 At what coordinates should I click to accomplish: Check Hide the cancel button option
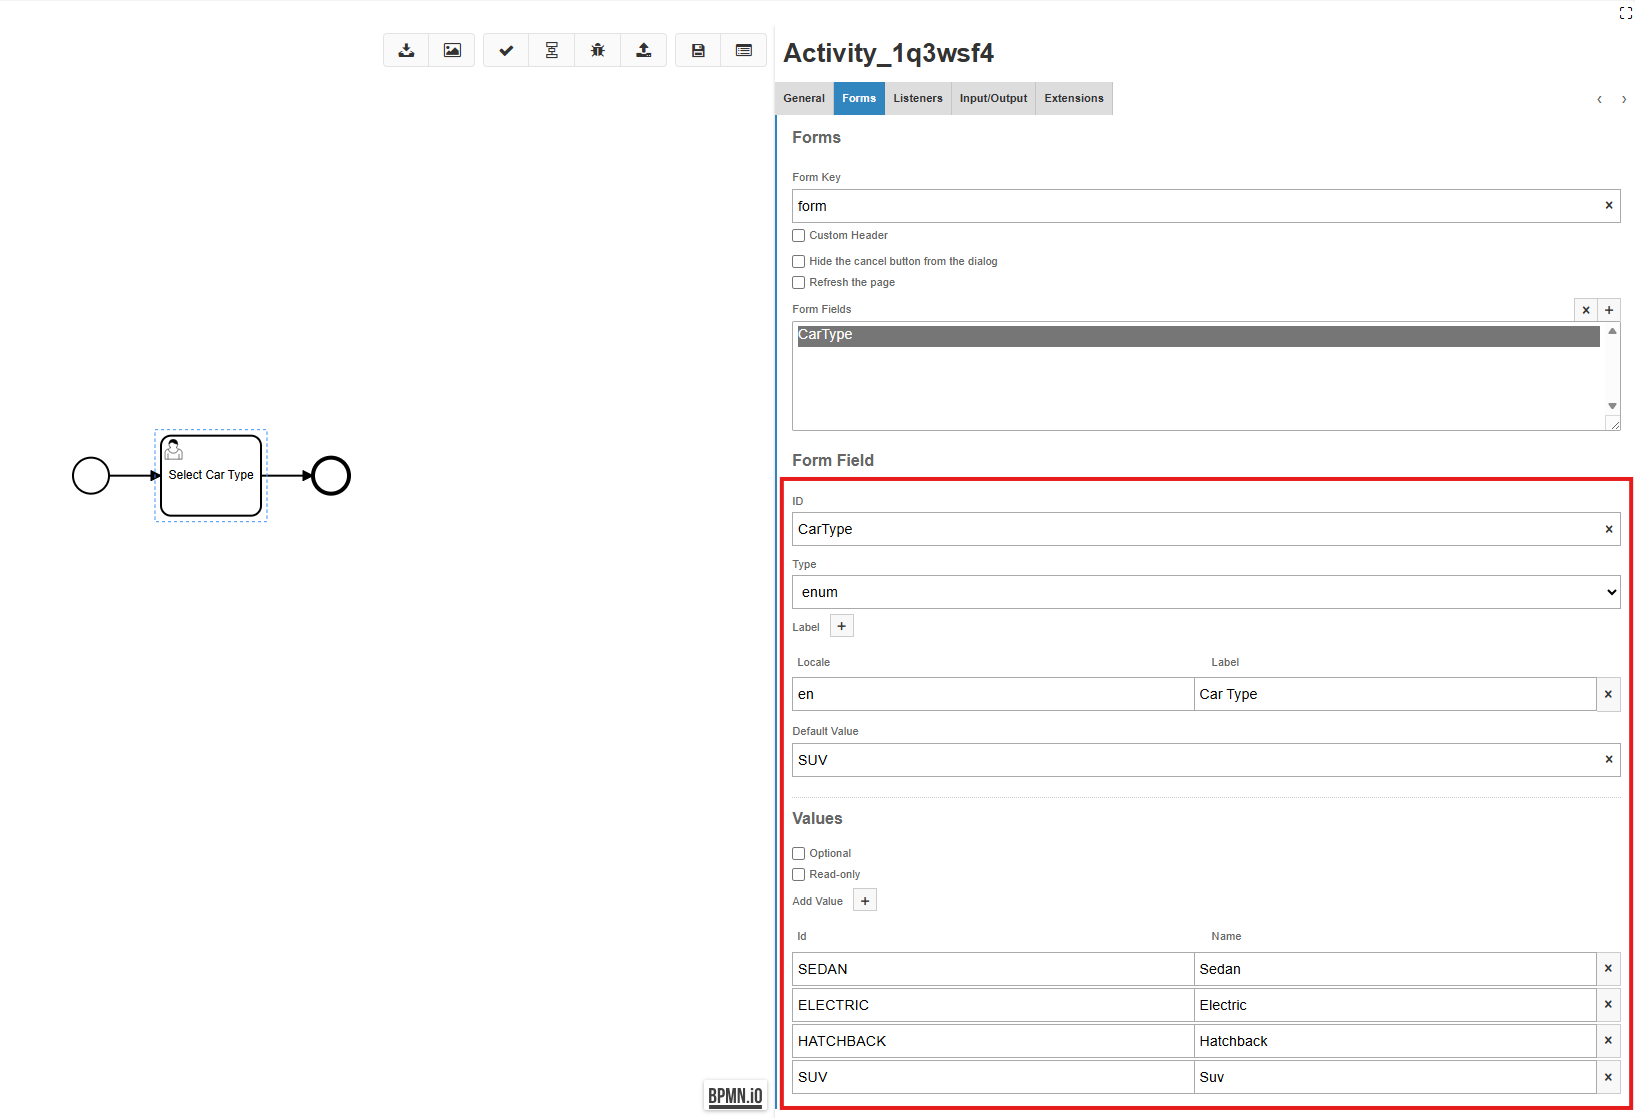pyautogui.click(x=799, y=262)
